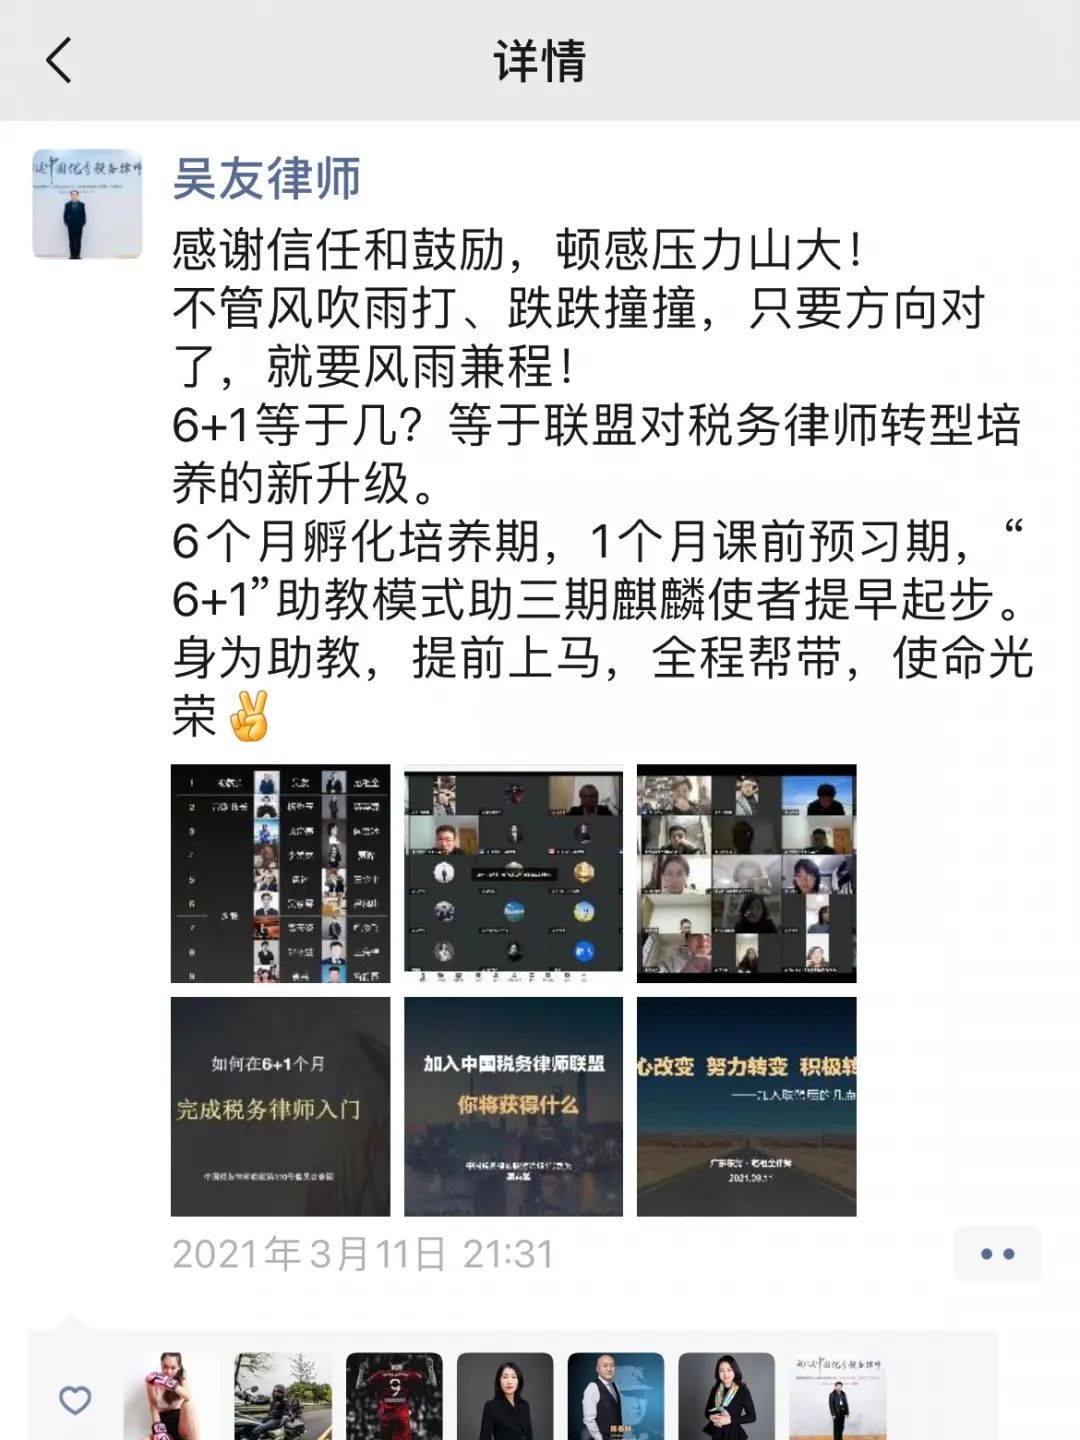Viewport: 1080px width, 1440px height.
Task: Tap the post text starting 感谢信任和鼓励
Action: point(603,483)
